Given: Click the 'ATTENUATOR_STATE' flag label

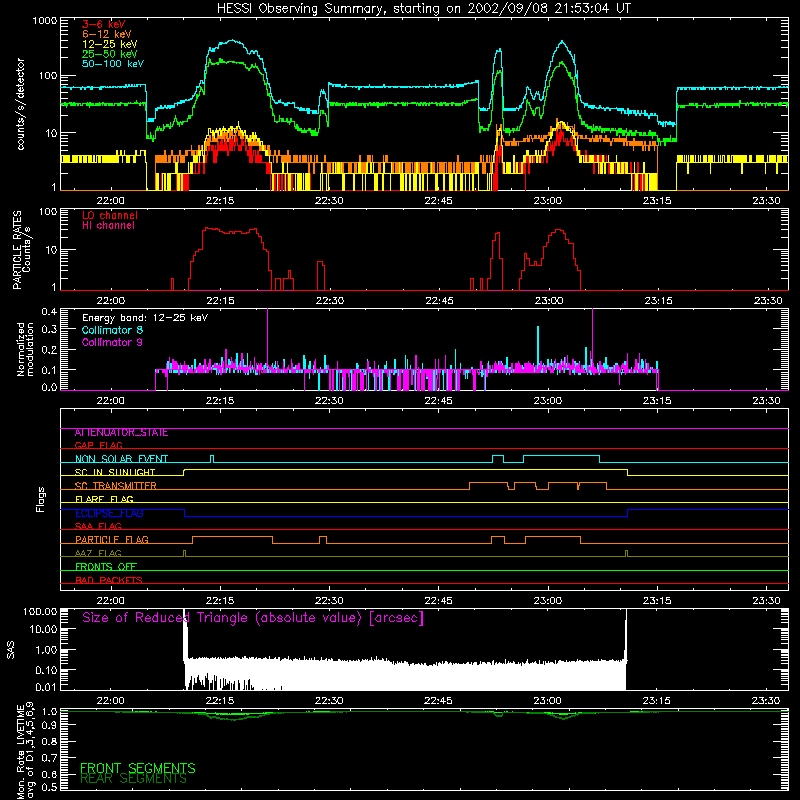Looking at the screenshot, I should click(121, 433).
